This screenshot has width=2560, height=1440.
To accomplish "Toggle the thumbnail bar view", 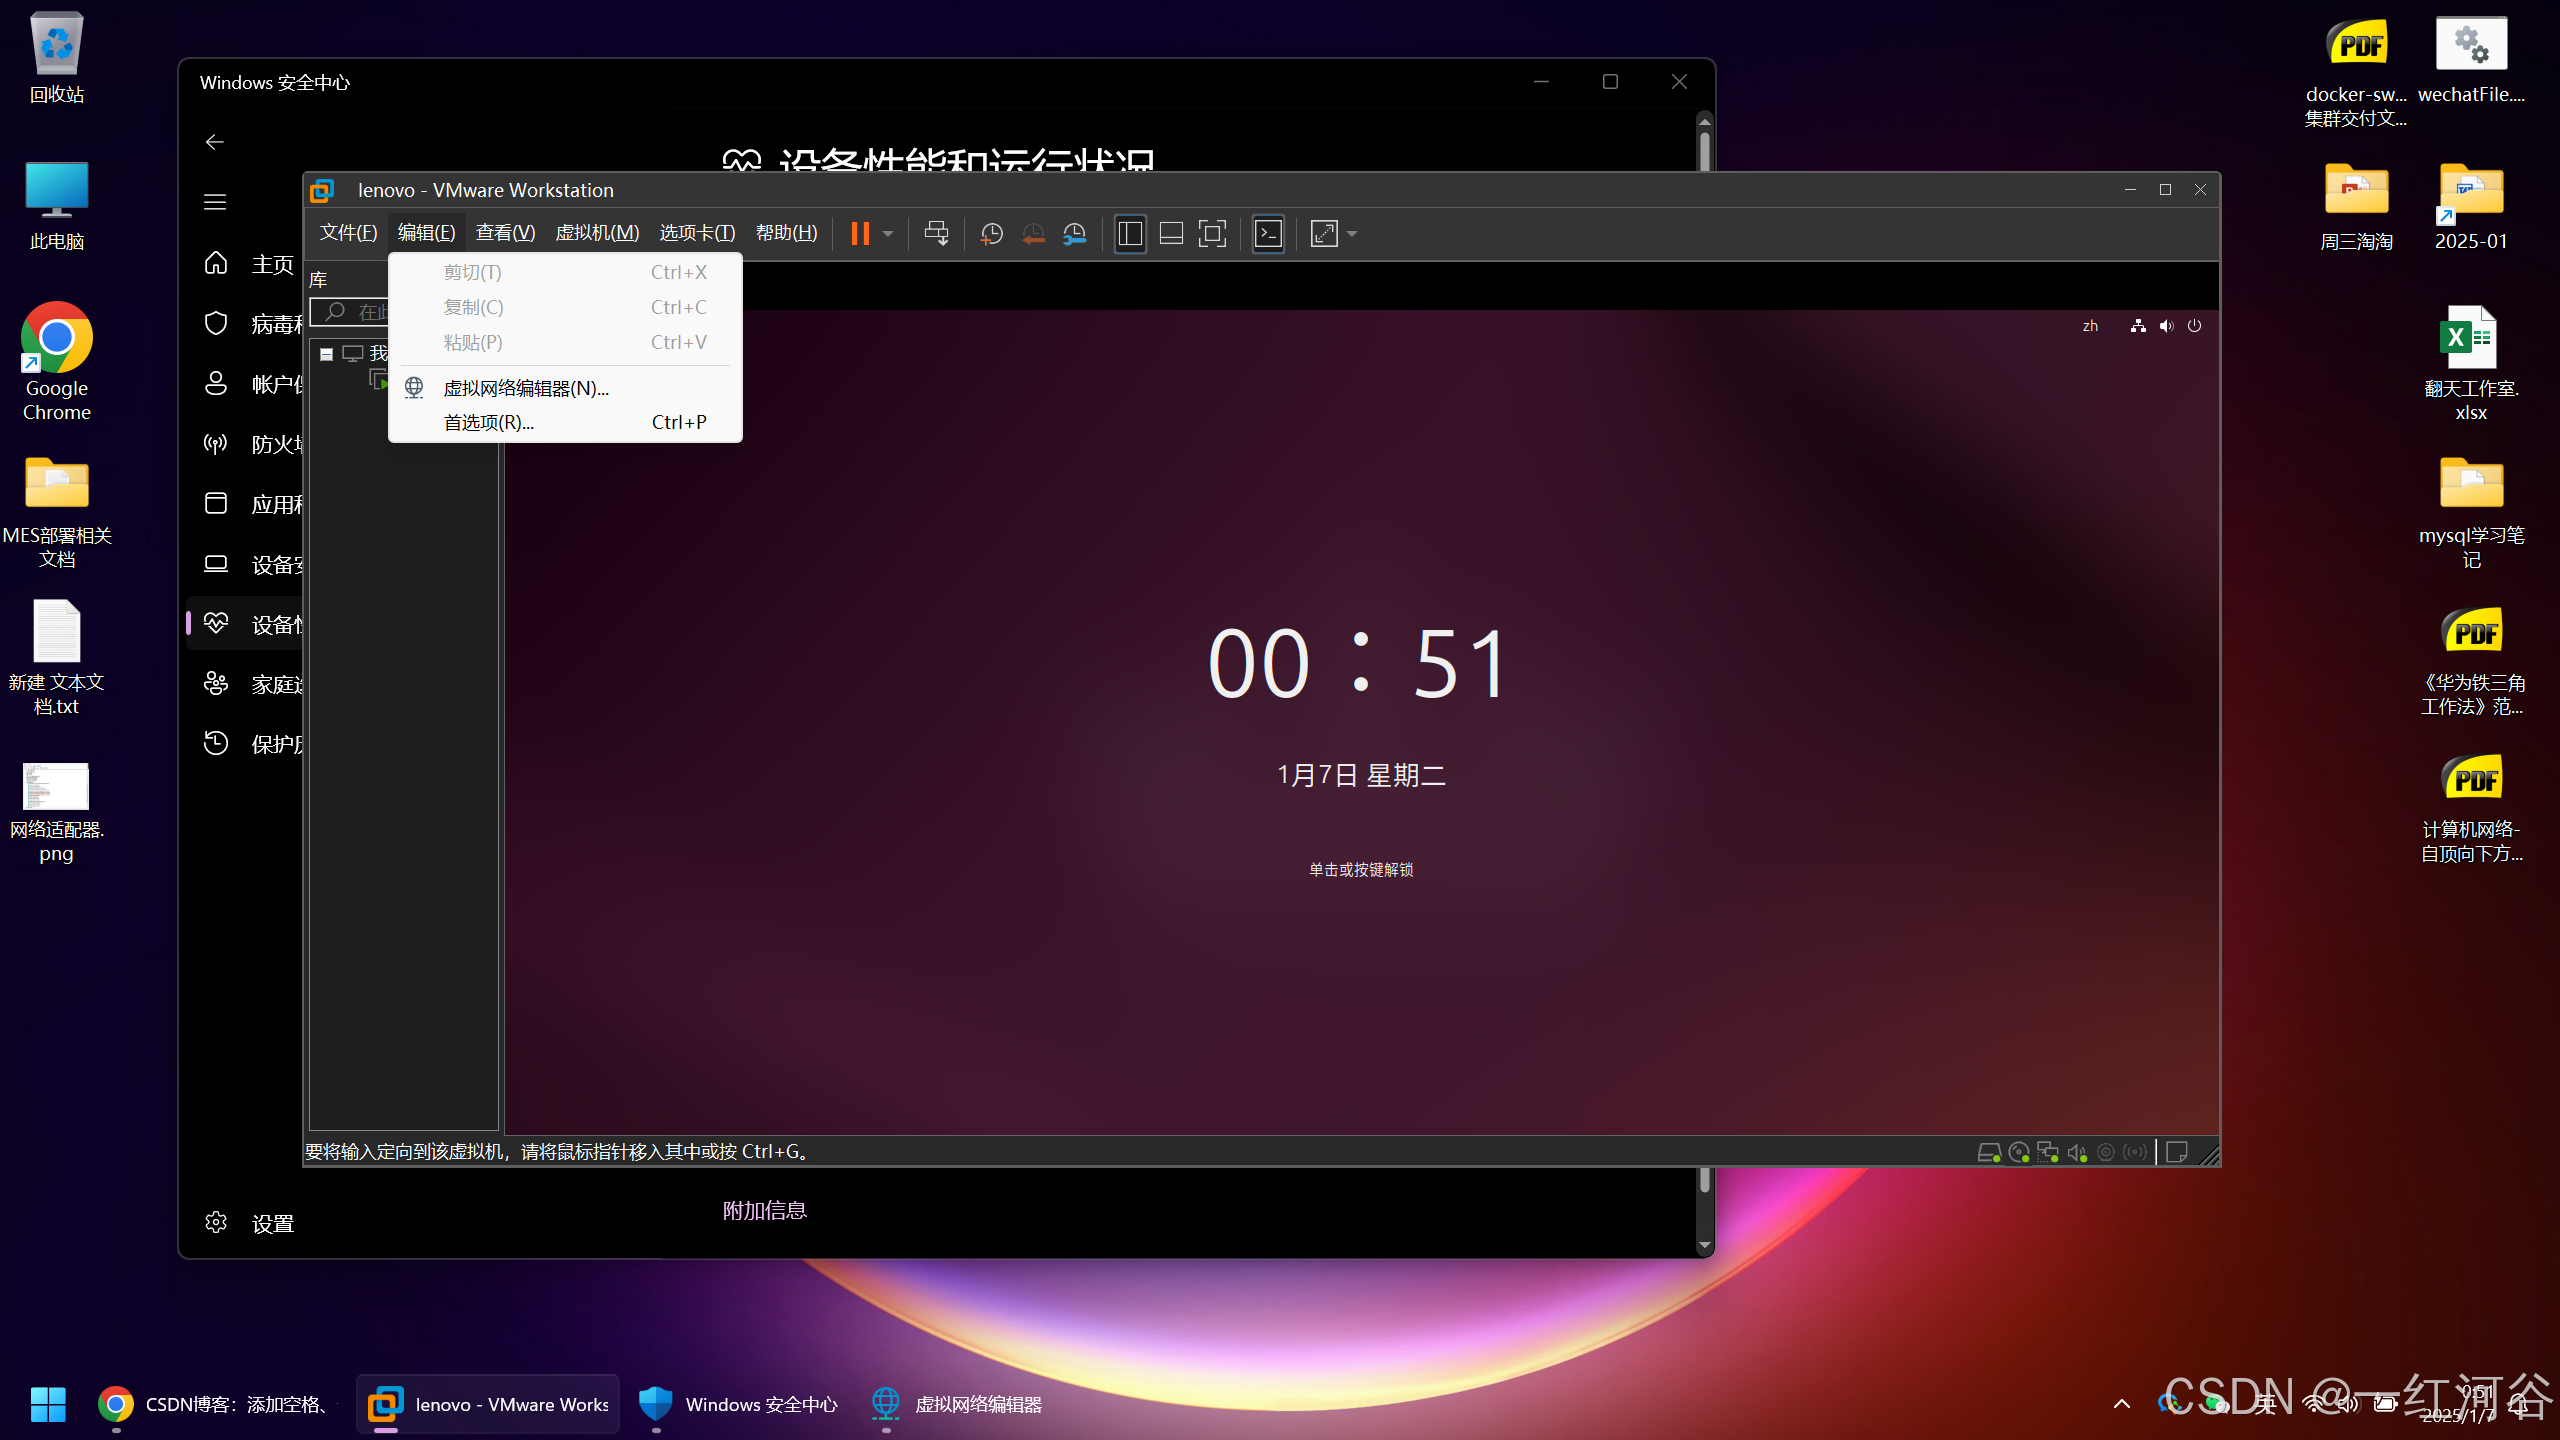I will [x=1171, y=233].
